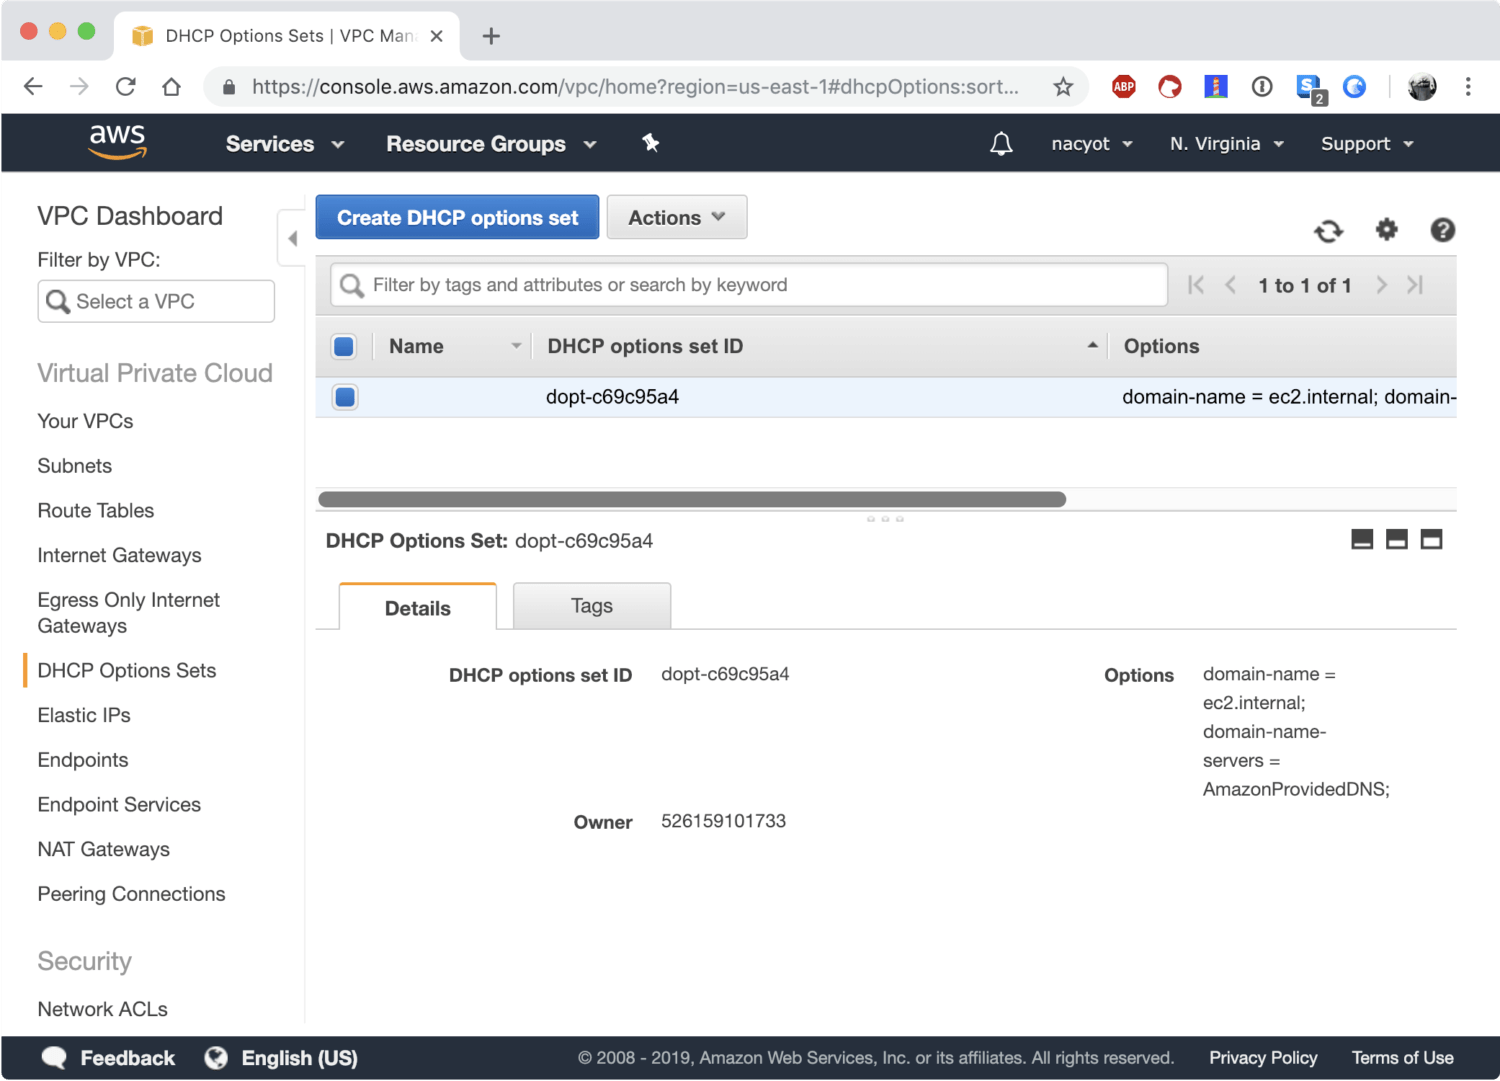This screenshot has height=1081, width=1500.
Task: Go to previous page of results
Action: tap(1231, 285)
